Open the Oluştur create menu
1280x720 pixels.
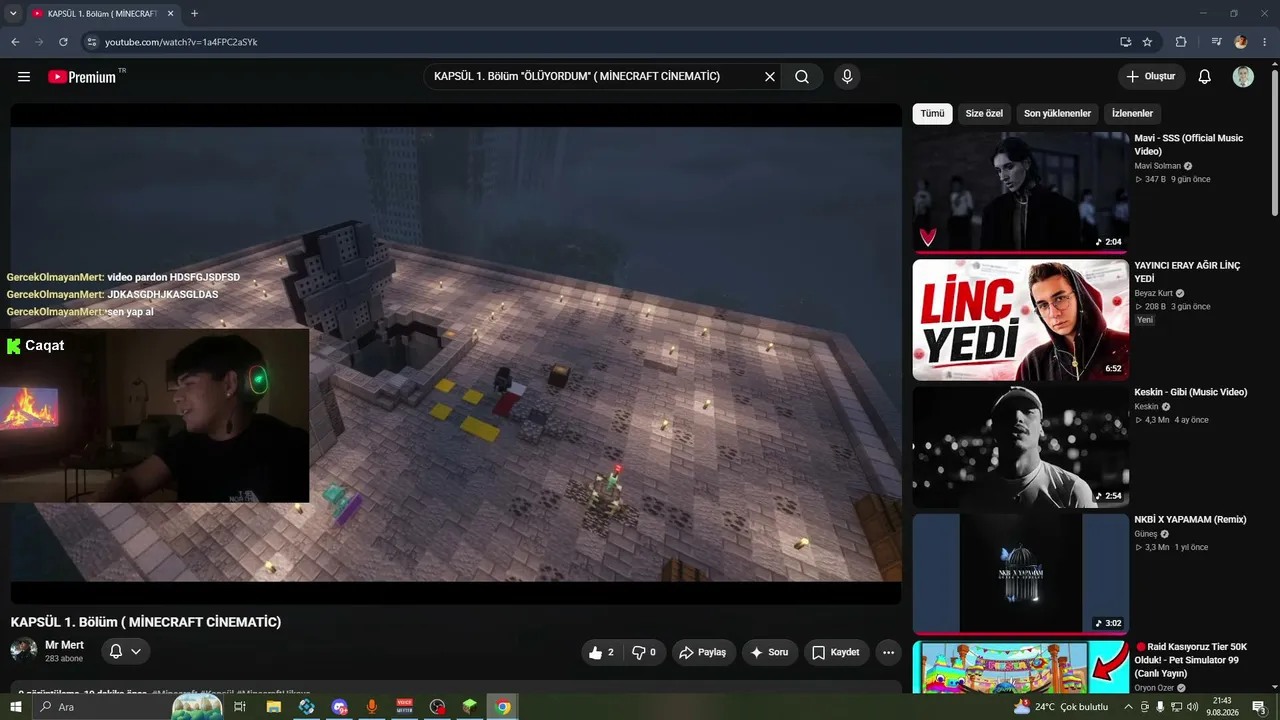[1151, 77]
